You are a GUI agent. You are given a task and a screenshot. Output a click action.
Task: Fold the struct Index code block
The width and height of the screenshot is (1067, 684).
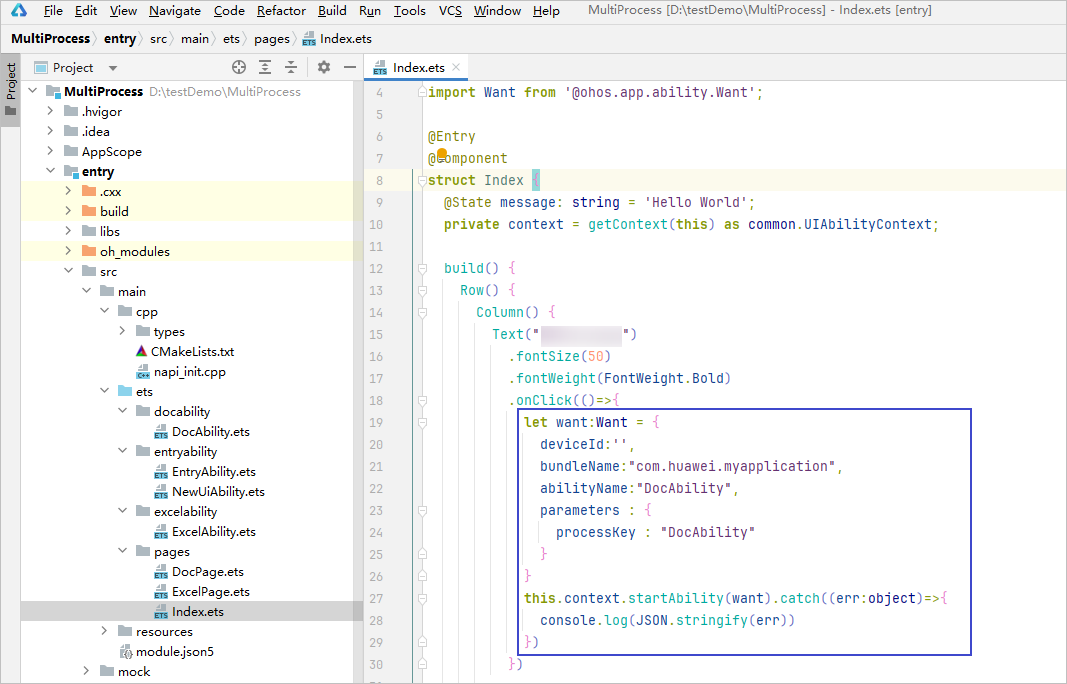tap(420, 180)
